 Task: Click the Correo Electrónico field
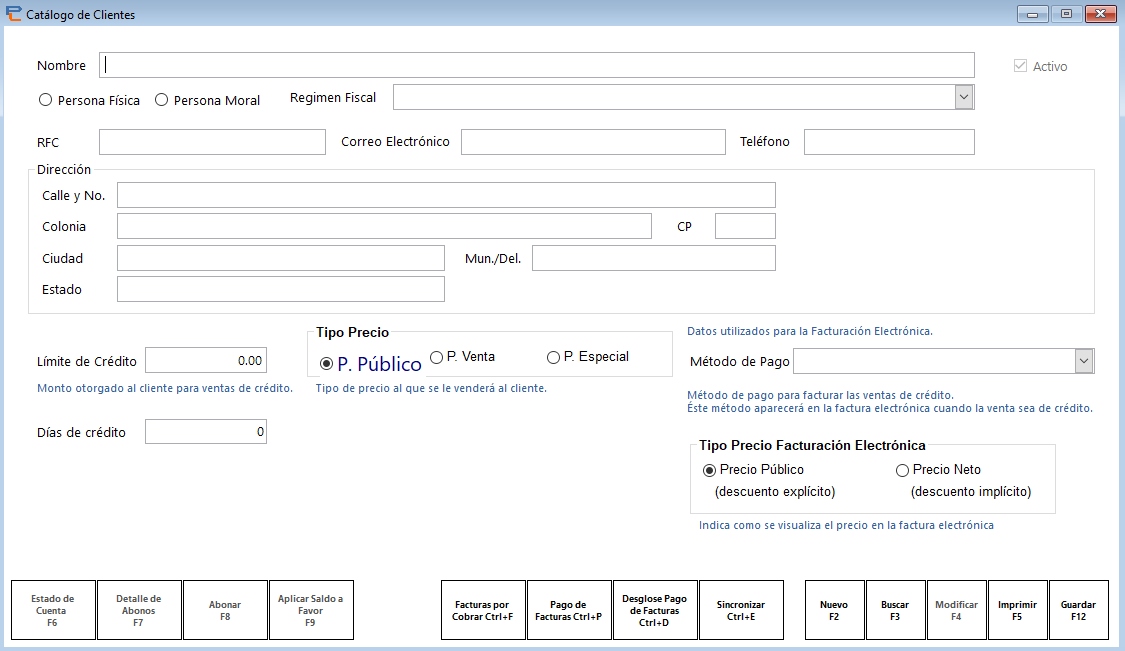click(593, 142)
